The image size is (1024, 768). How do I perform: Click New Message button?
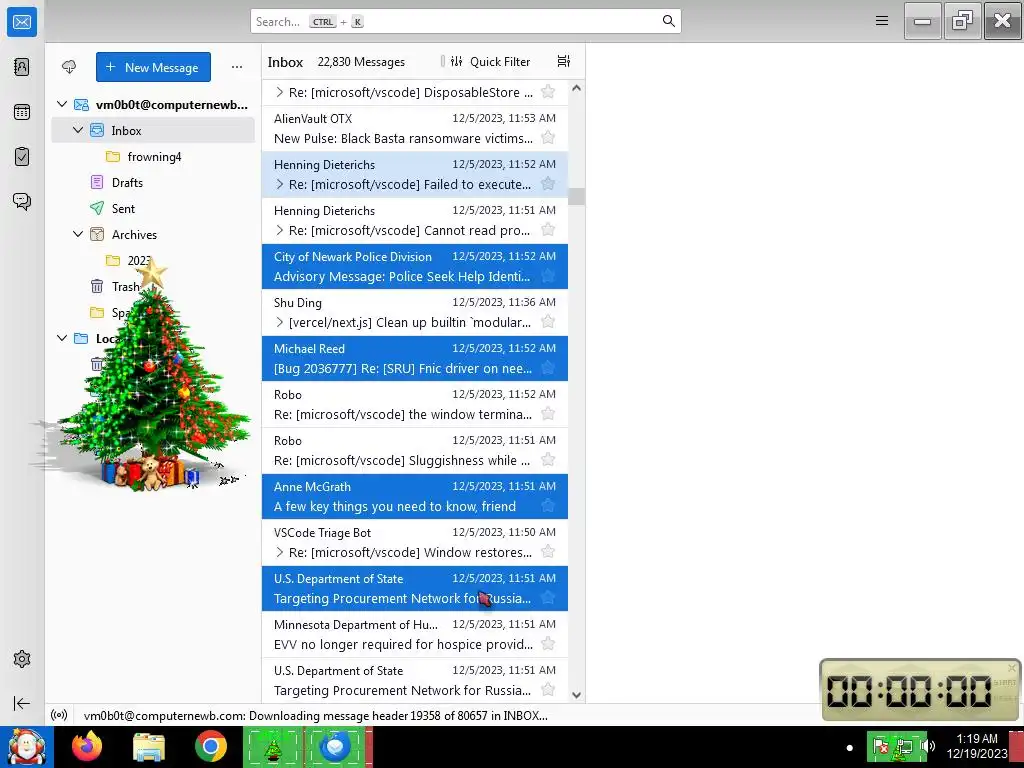[153, 67]
